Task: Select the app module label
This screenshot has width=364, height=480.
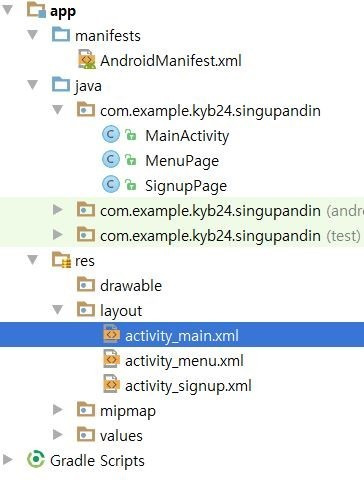Action: (63, 12)
